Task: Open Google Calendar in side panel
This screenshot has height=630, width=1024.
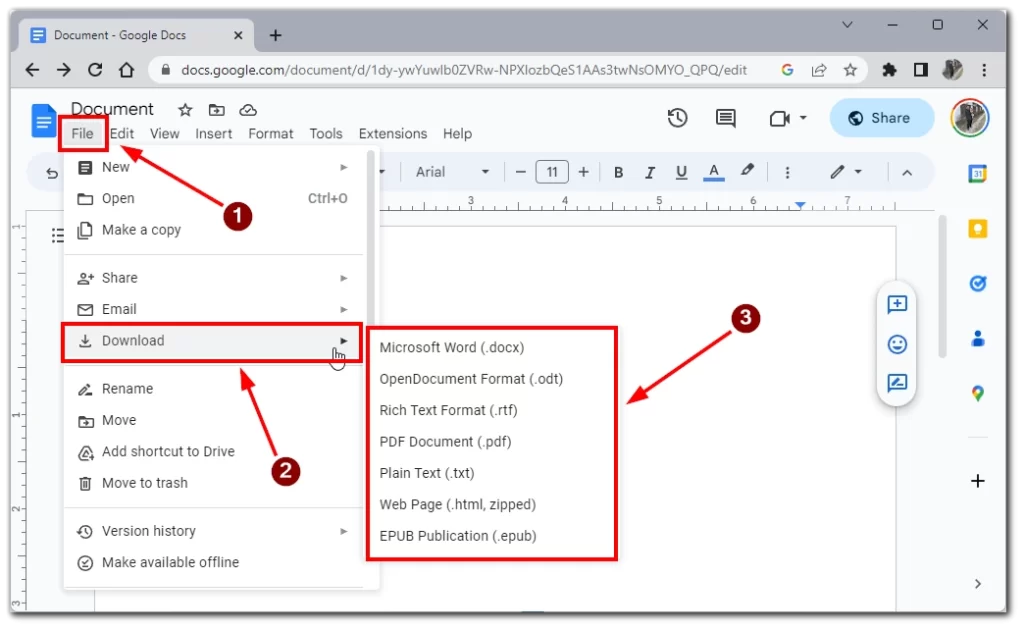Action: point(977,174)
